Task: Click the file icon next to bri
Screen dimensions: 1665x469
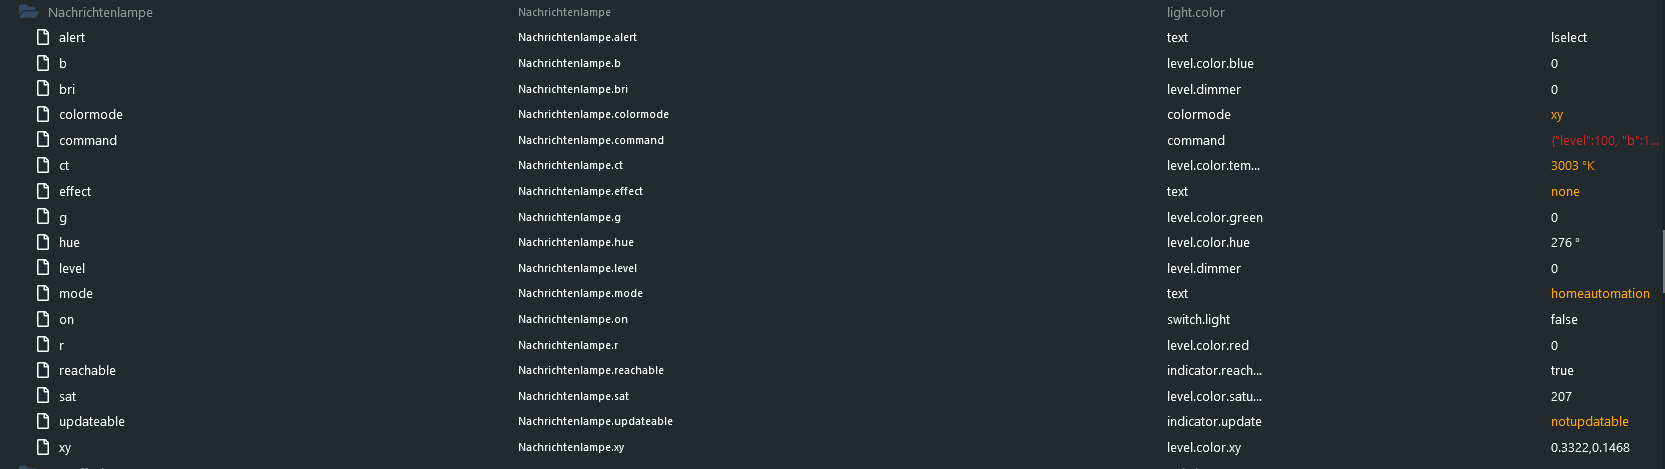Action: click(x=43, y=89)
